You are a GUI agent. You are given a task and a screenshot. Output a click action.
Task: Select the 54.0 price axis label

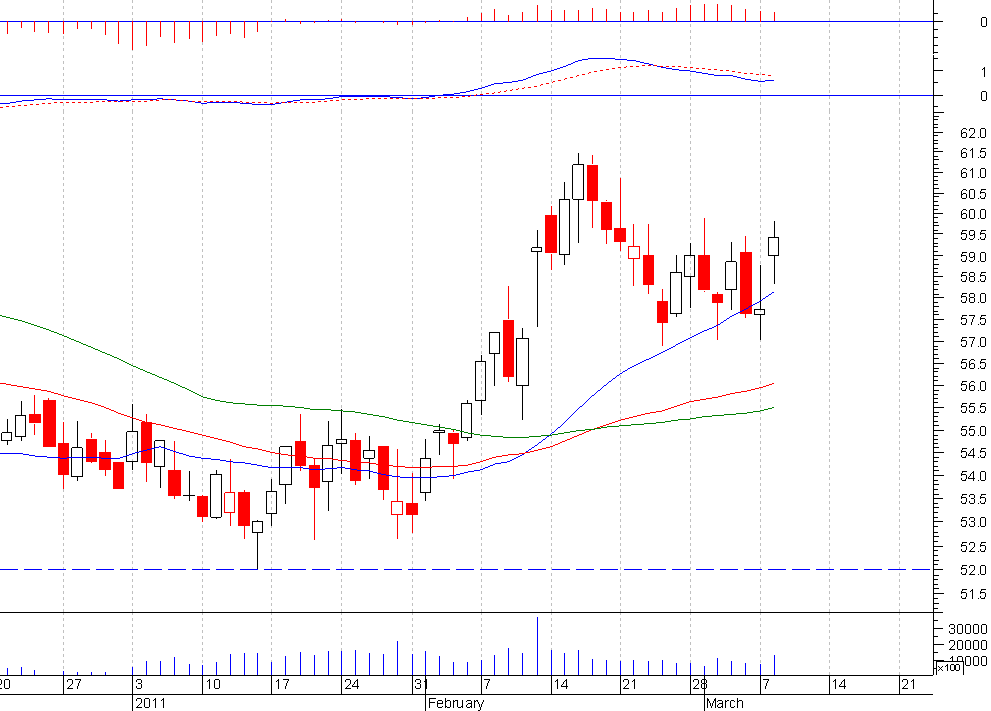coord(973,476)
